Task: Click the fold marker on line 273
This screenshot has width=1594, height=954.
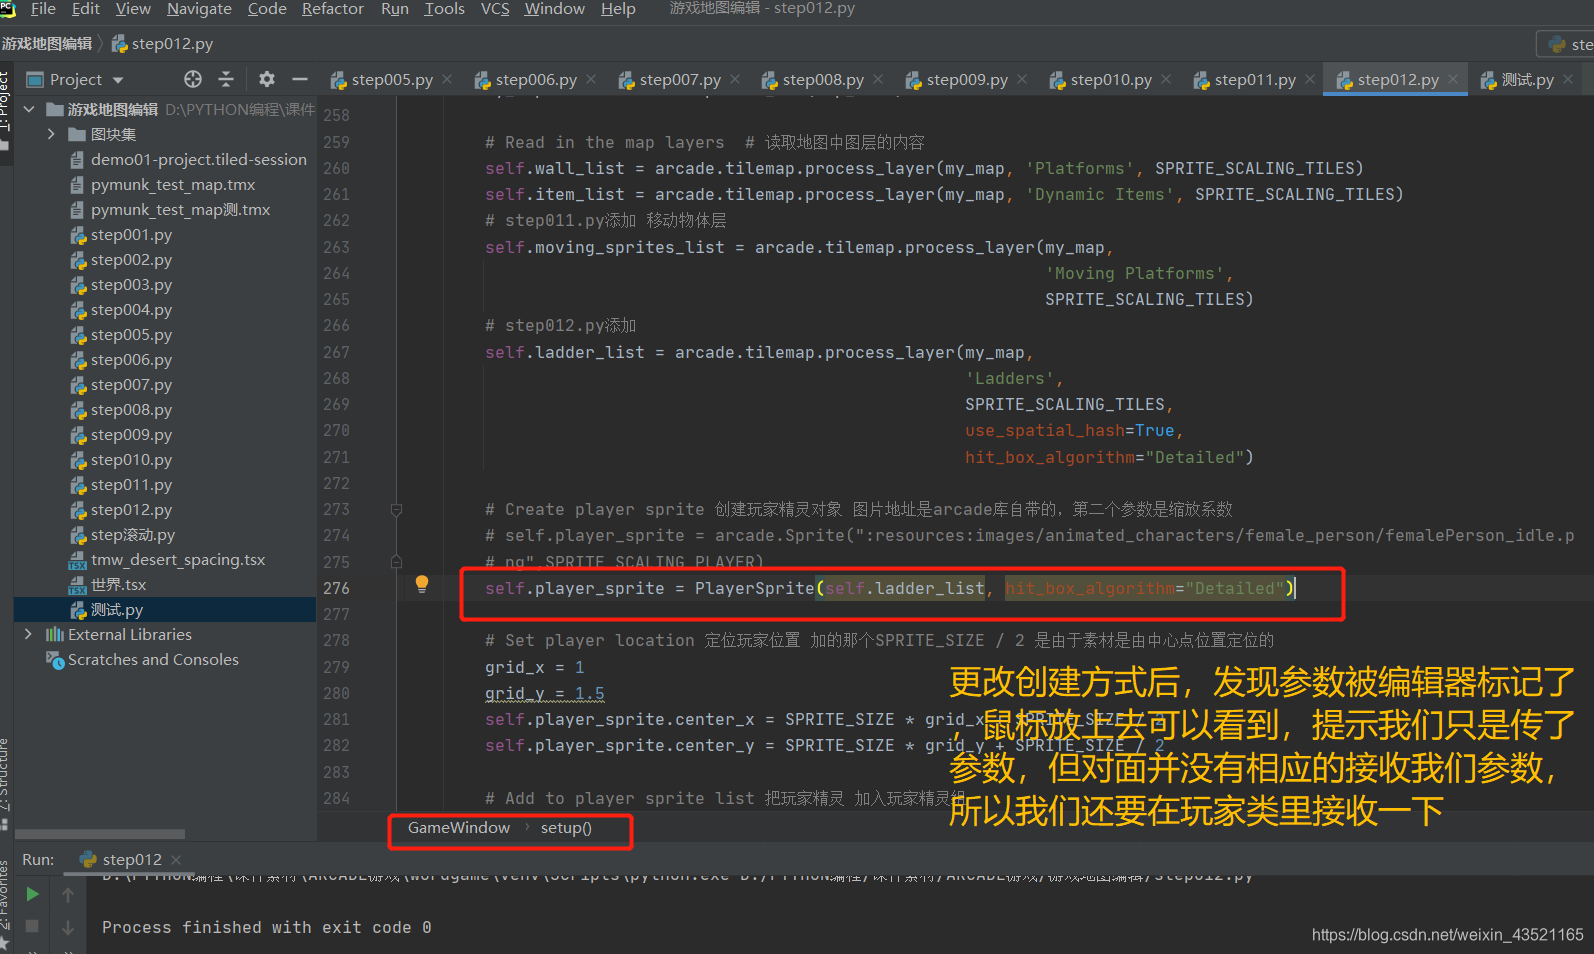Action: 396,510
